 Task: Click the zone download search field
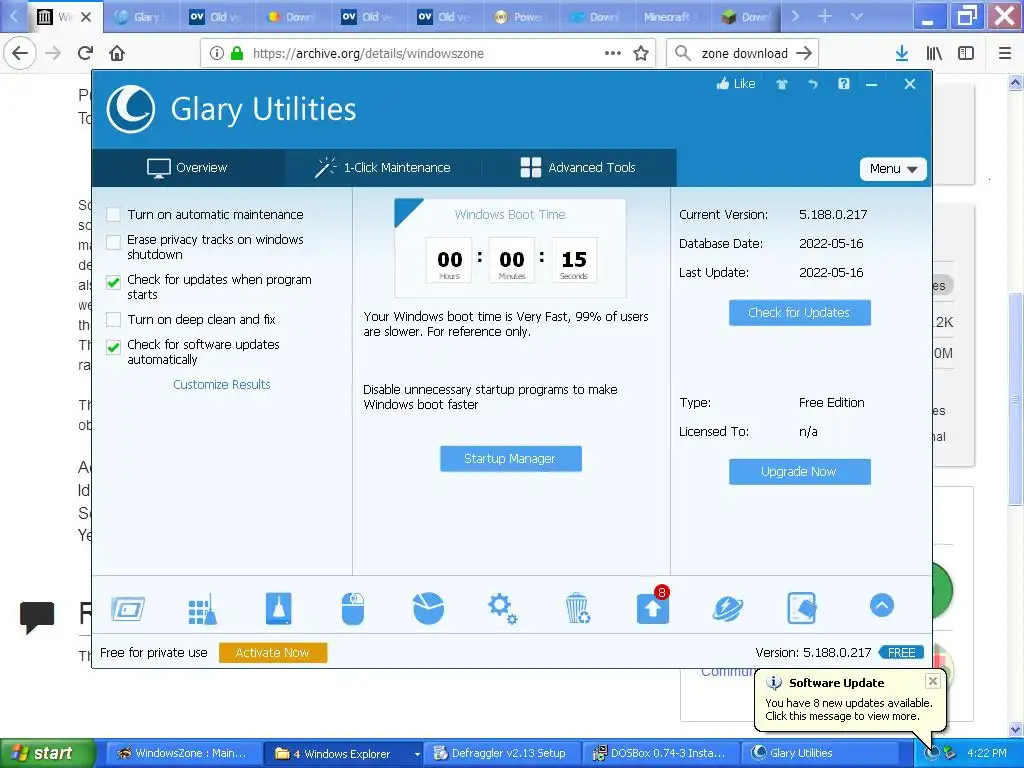coord(744,54)
